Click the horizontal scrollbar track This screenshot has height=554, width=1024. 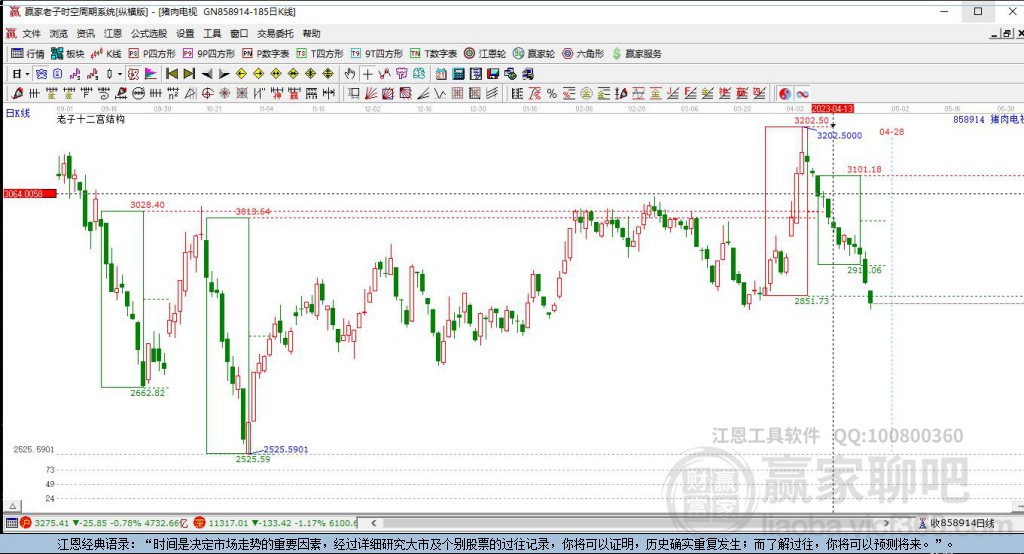tap(630, 523)
